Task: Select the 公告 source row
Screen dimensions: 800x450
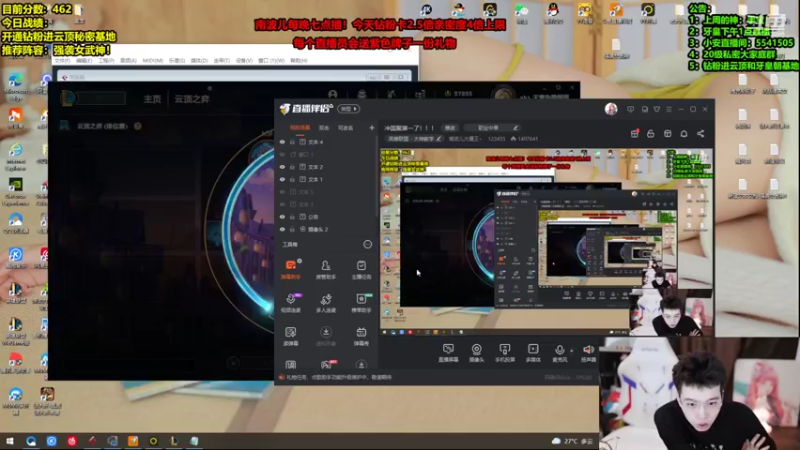Action: coord(327,217)
